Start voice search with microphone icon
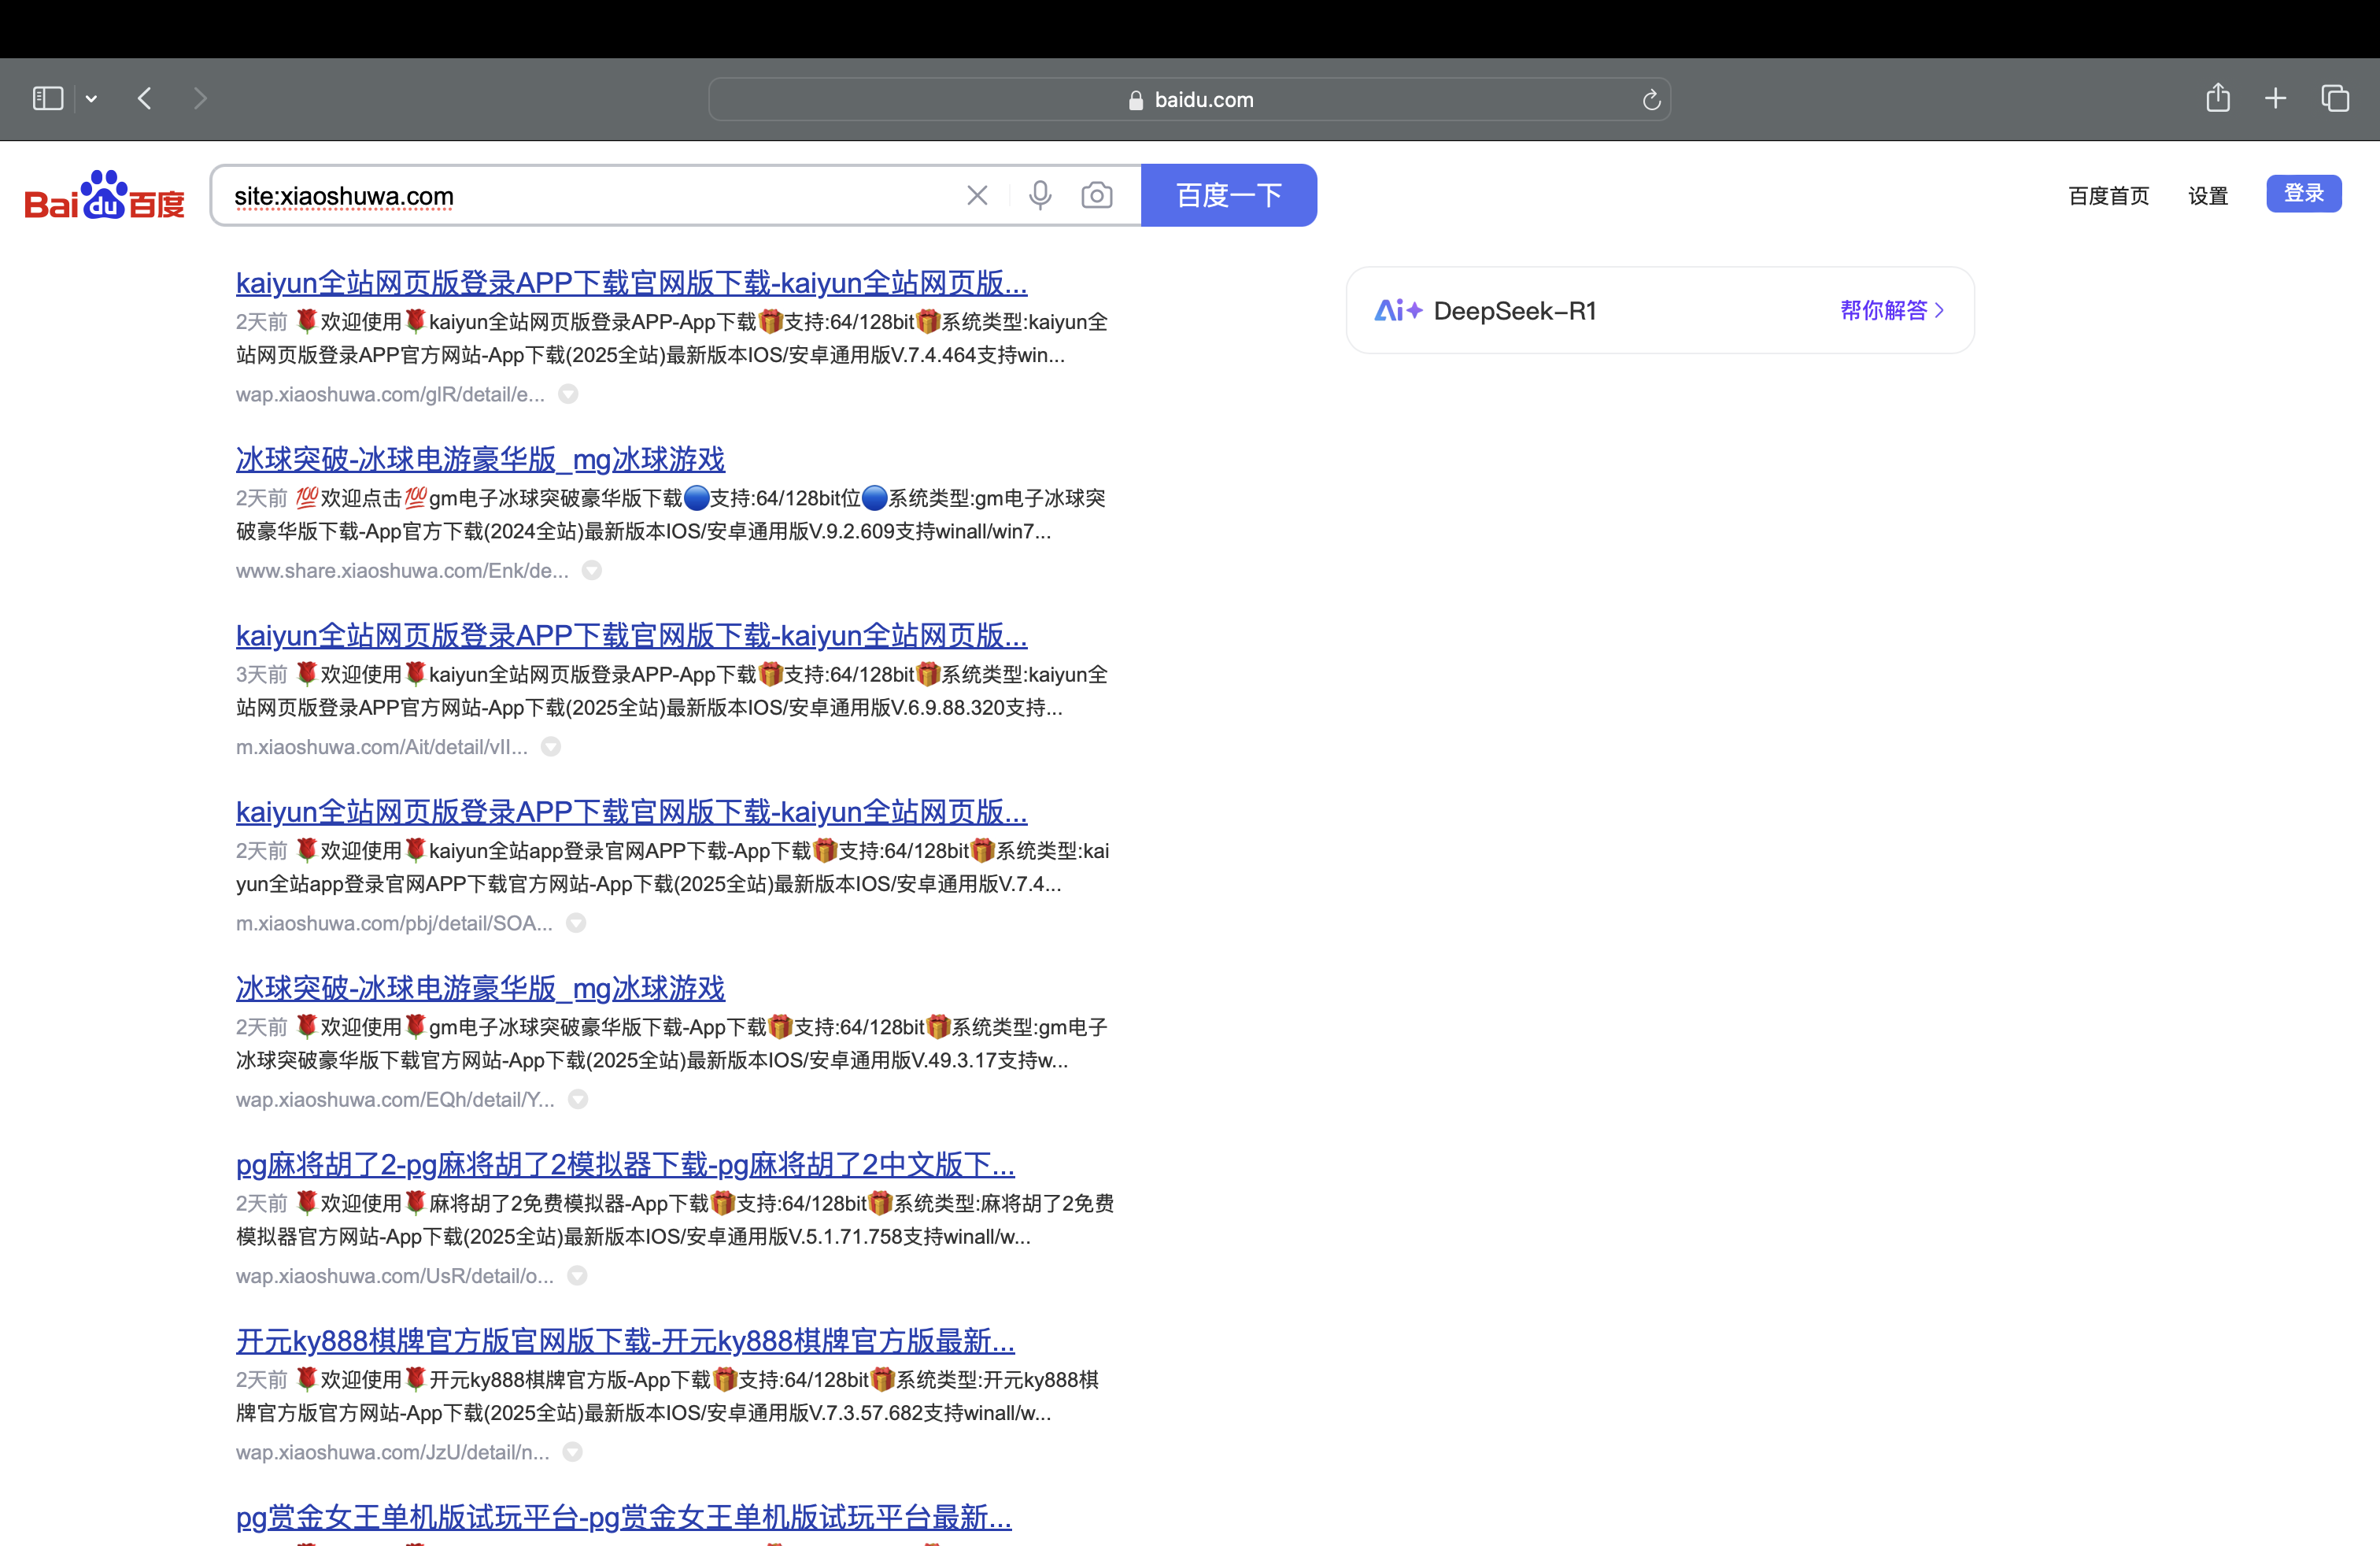Viewport: 2380px width, 1546px height. [x=1040, y=195]
